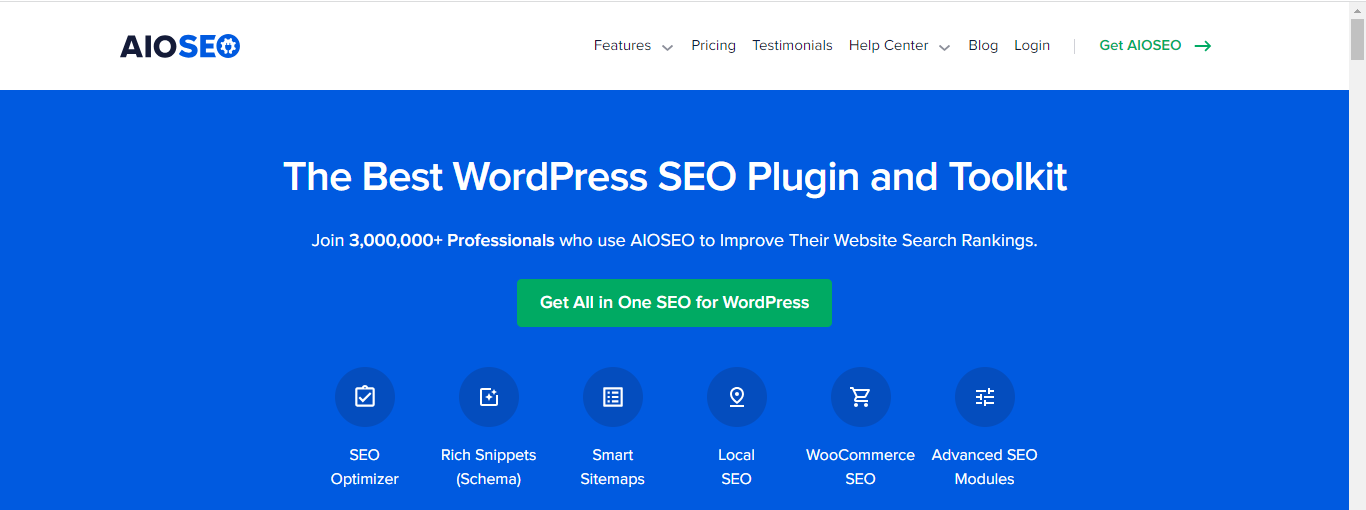Select the WooCommerce SEO cart icon

[861, 397]
